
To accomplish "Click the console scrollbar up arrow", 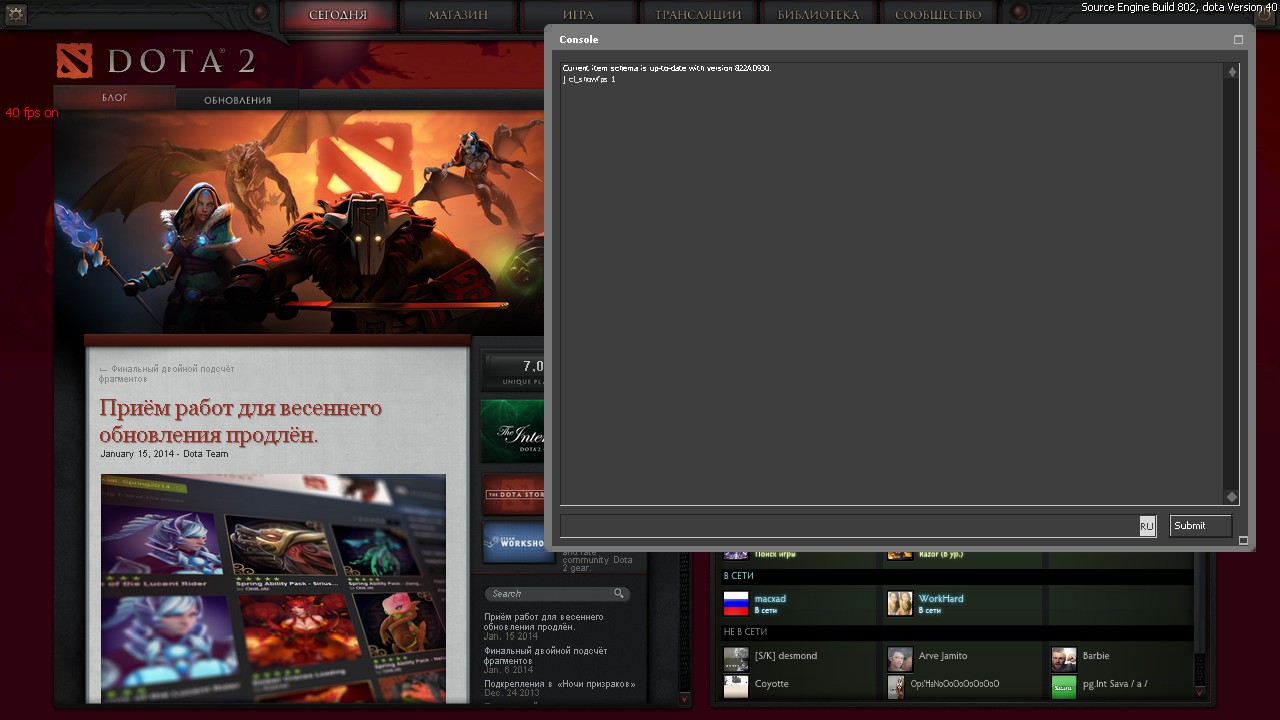I will click(1232, 72).
